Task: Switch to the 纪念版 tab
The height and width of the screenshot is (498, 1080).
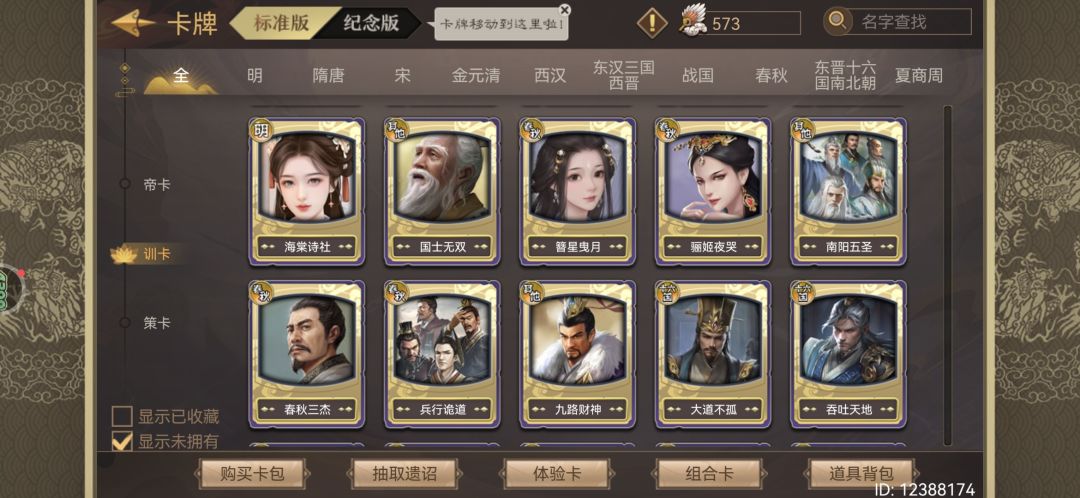Action: point(372,23)
